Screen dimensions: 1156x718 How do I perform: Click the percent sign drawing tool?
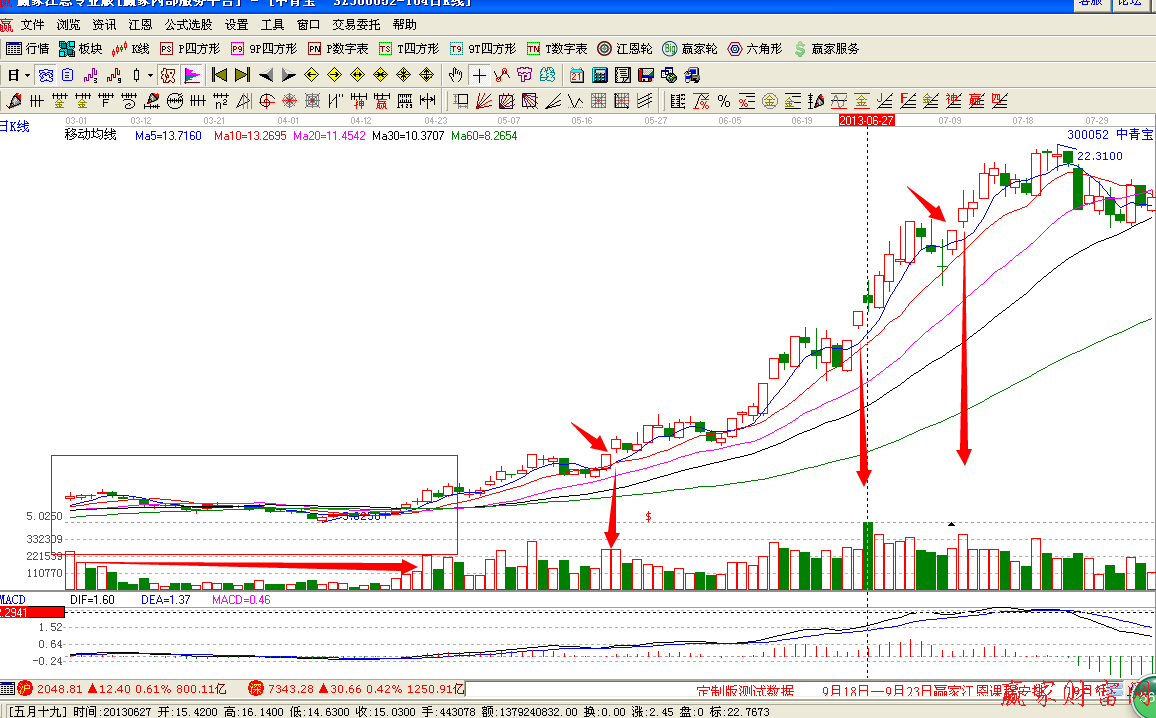[x=723, y=100]
